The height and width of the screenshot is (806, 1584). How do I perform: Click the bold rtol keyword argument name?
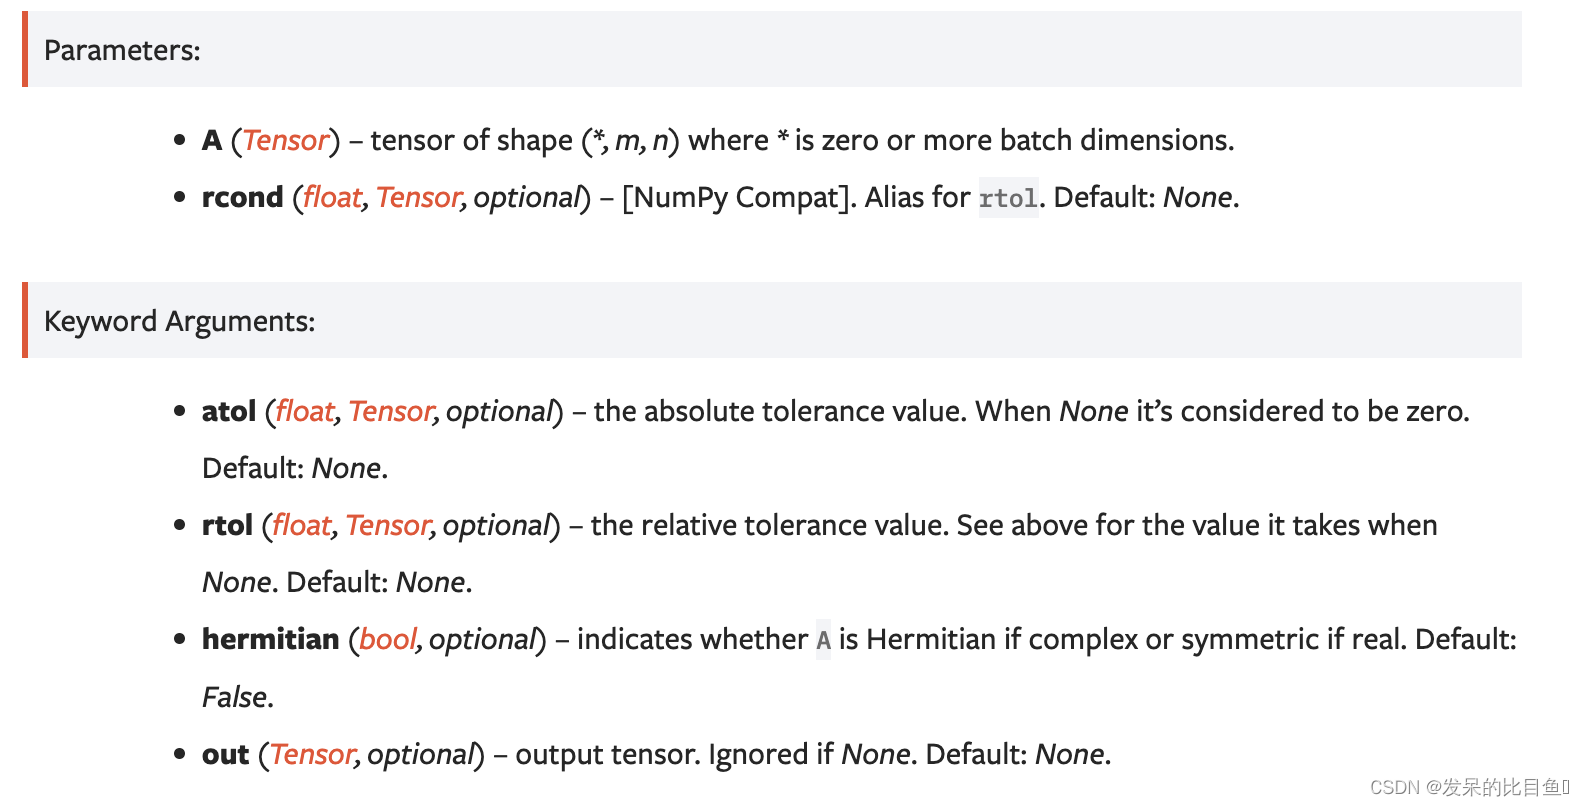(227, 526)
